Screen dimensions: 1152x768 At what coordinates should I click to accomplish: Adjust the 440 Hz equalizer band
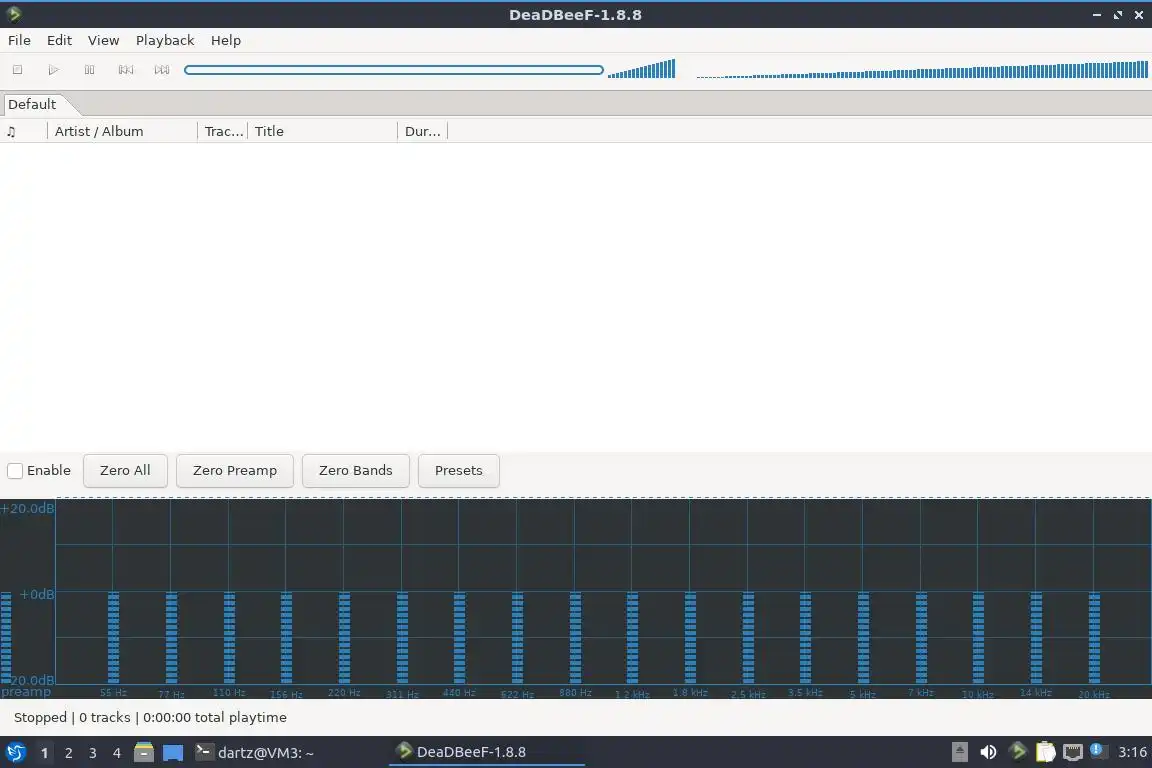pos(459,638)
